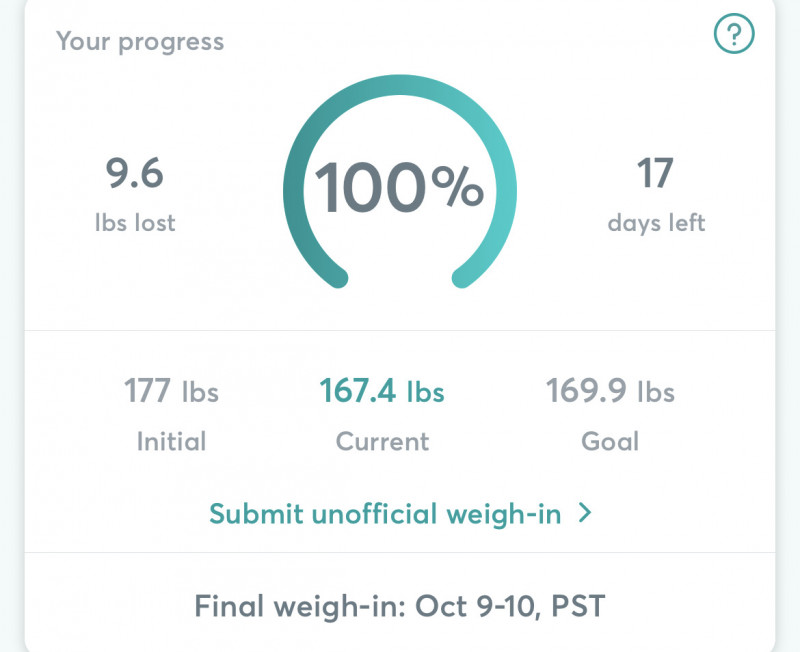Select the 177 lbs initial weight
The height and width of the screenshot is (652, 800).
[x=171, y=391]
